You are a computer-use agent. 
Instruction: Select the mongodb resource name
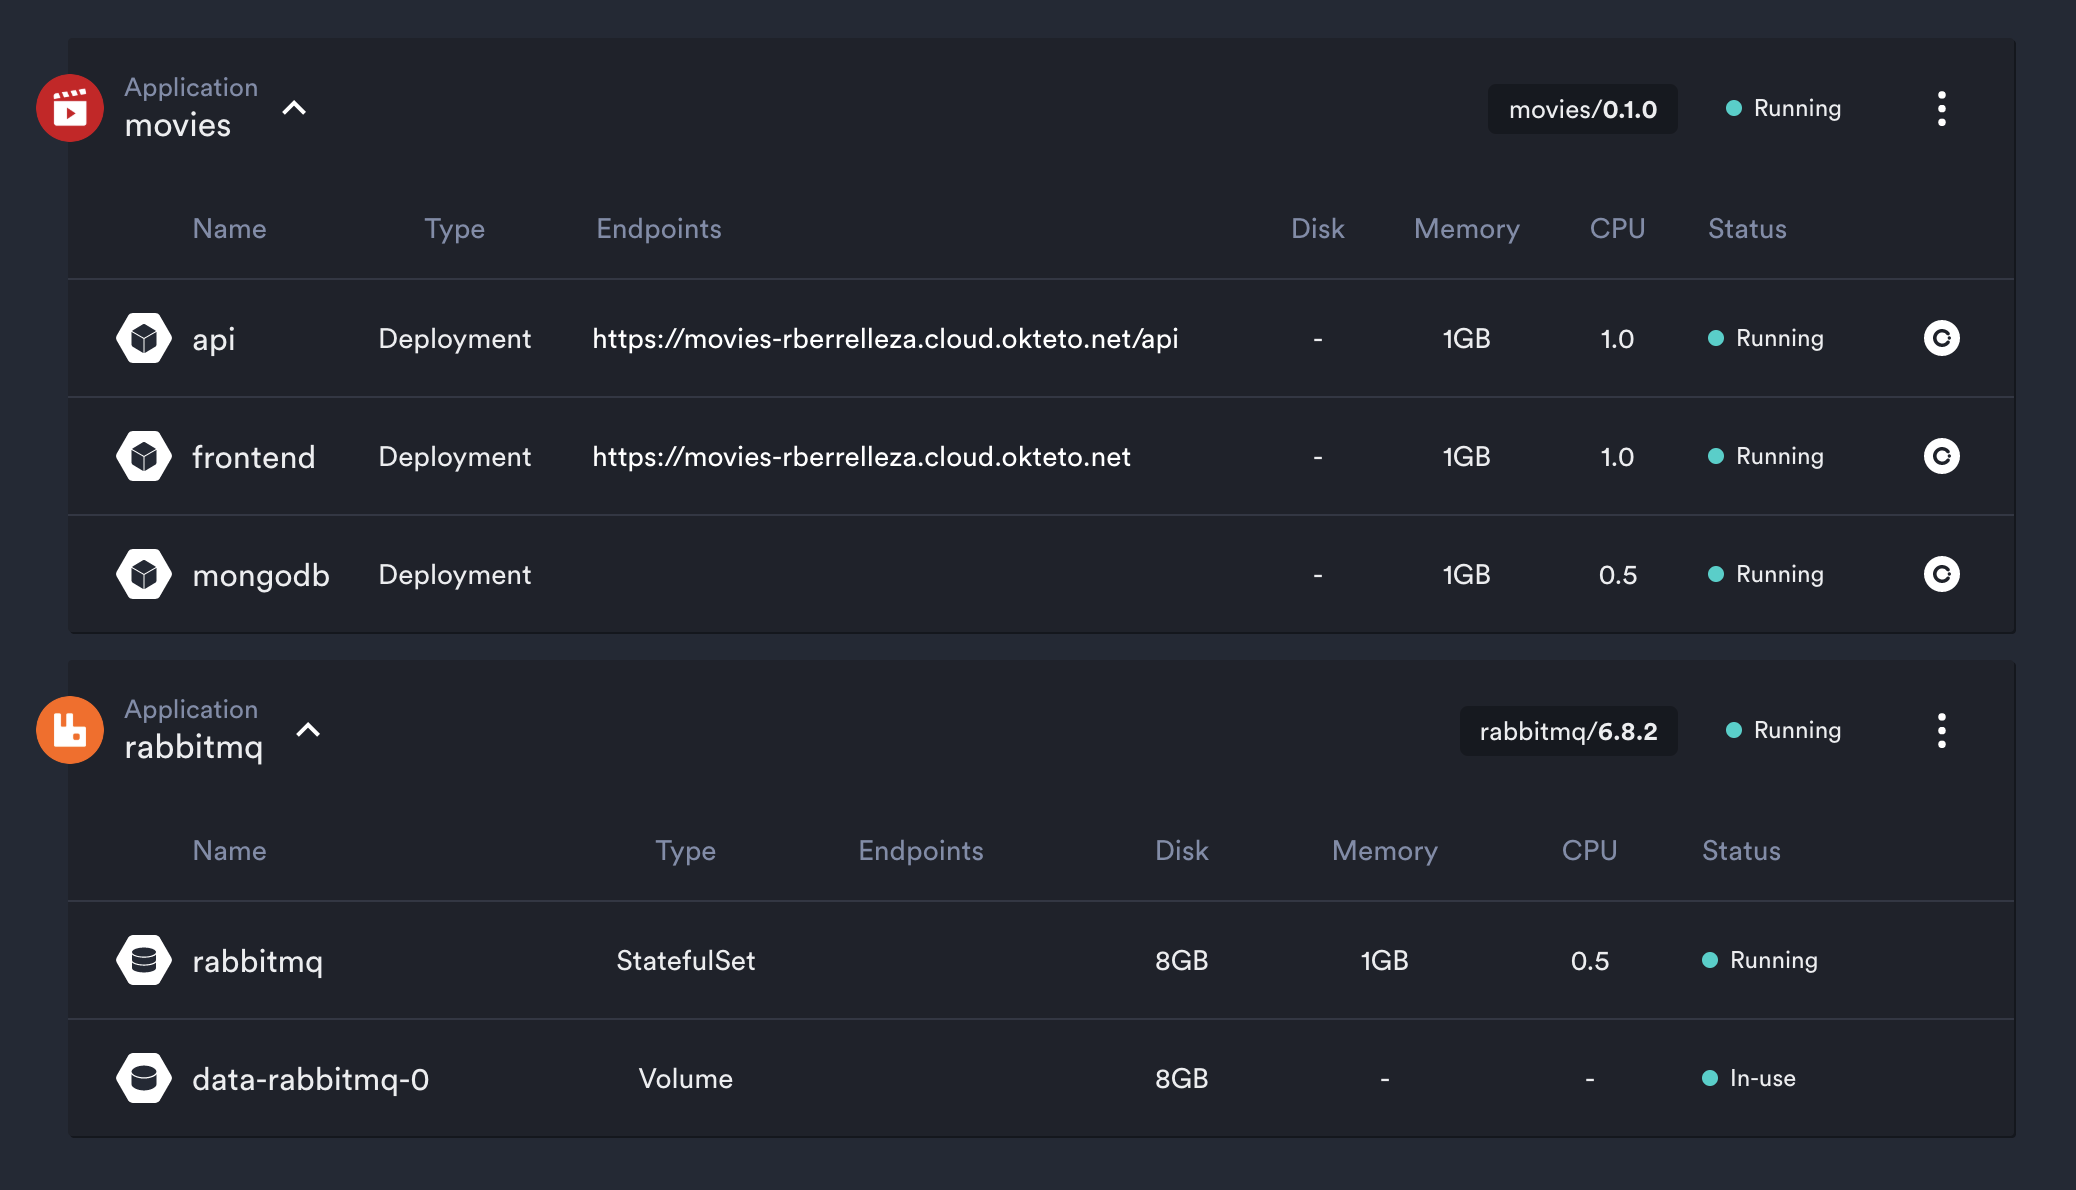(x=261, y=575)
